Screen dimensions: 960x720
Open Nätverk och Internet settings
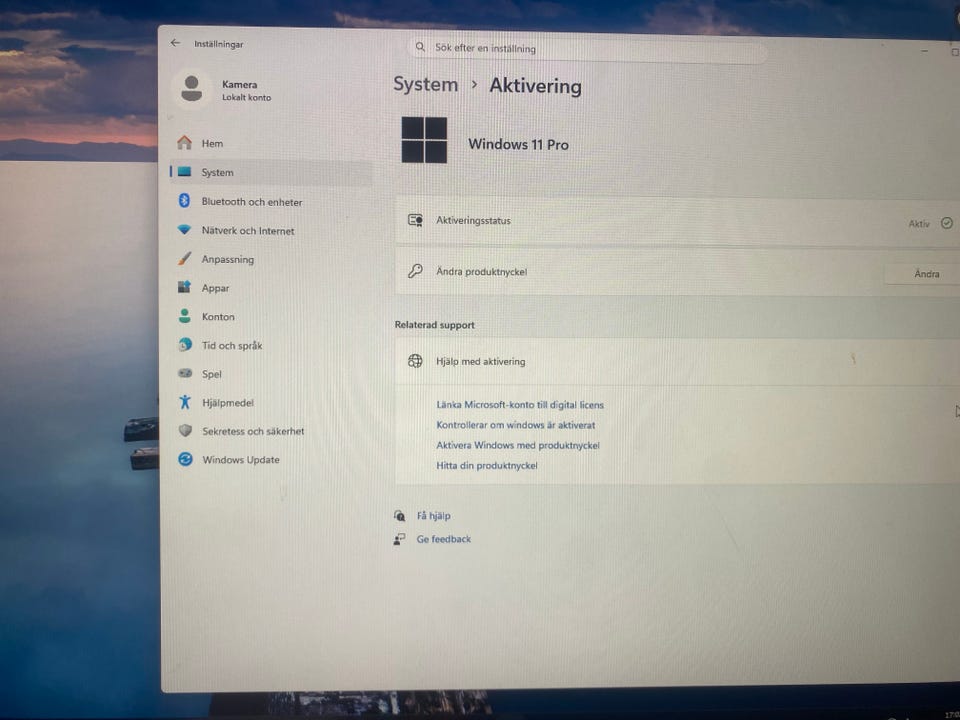(x=271, y=230)
